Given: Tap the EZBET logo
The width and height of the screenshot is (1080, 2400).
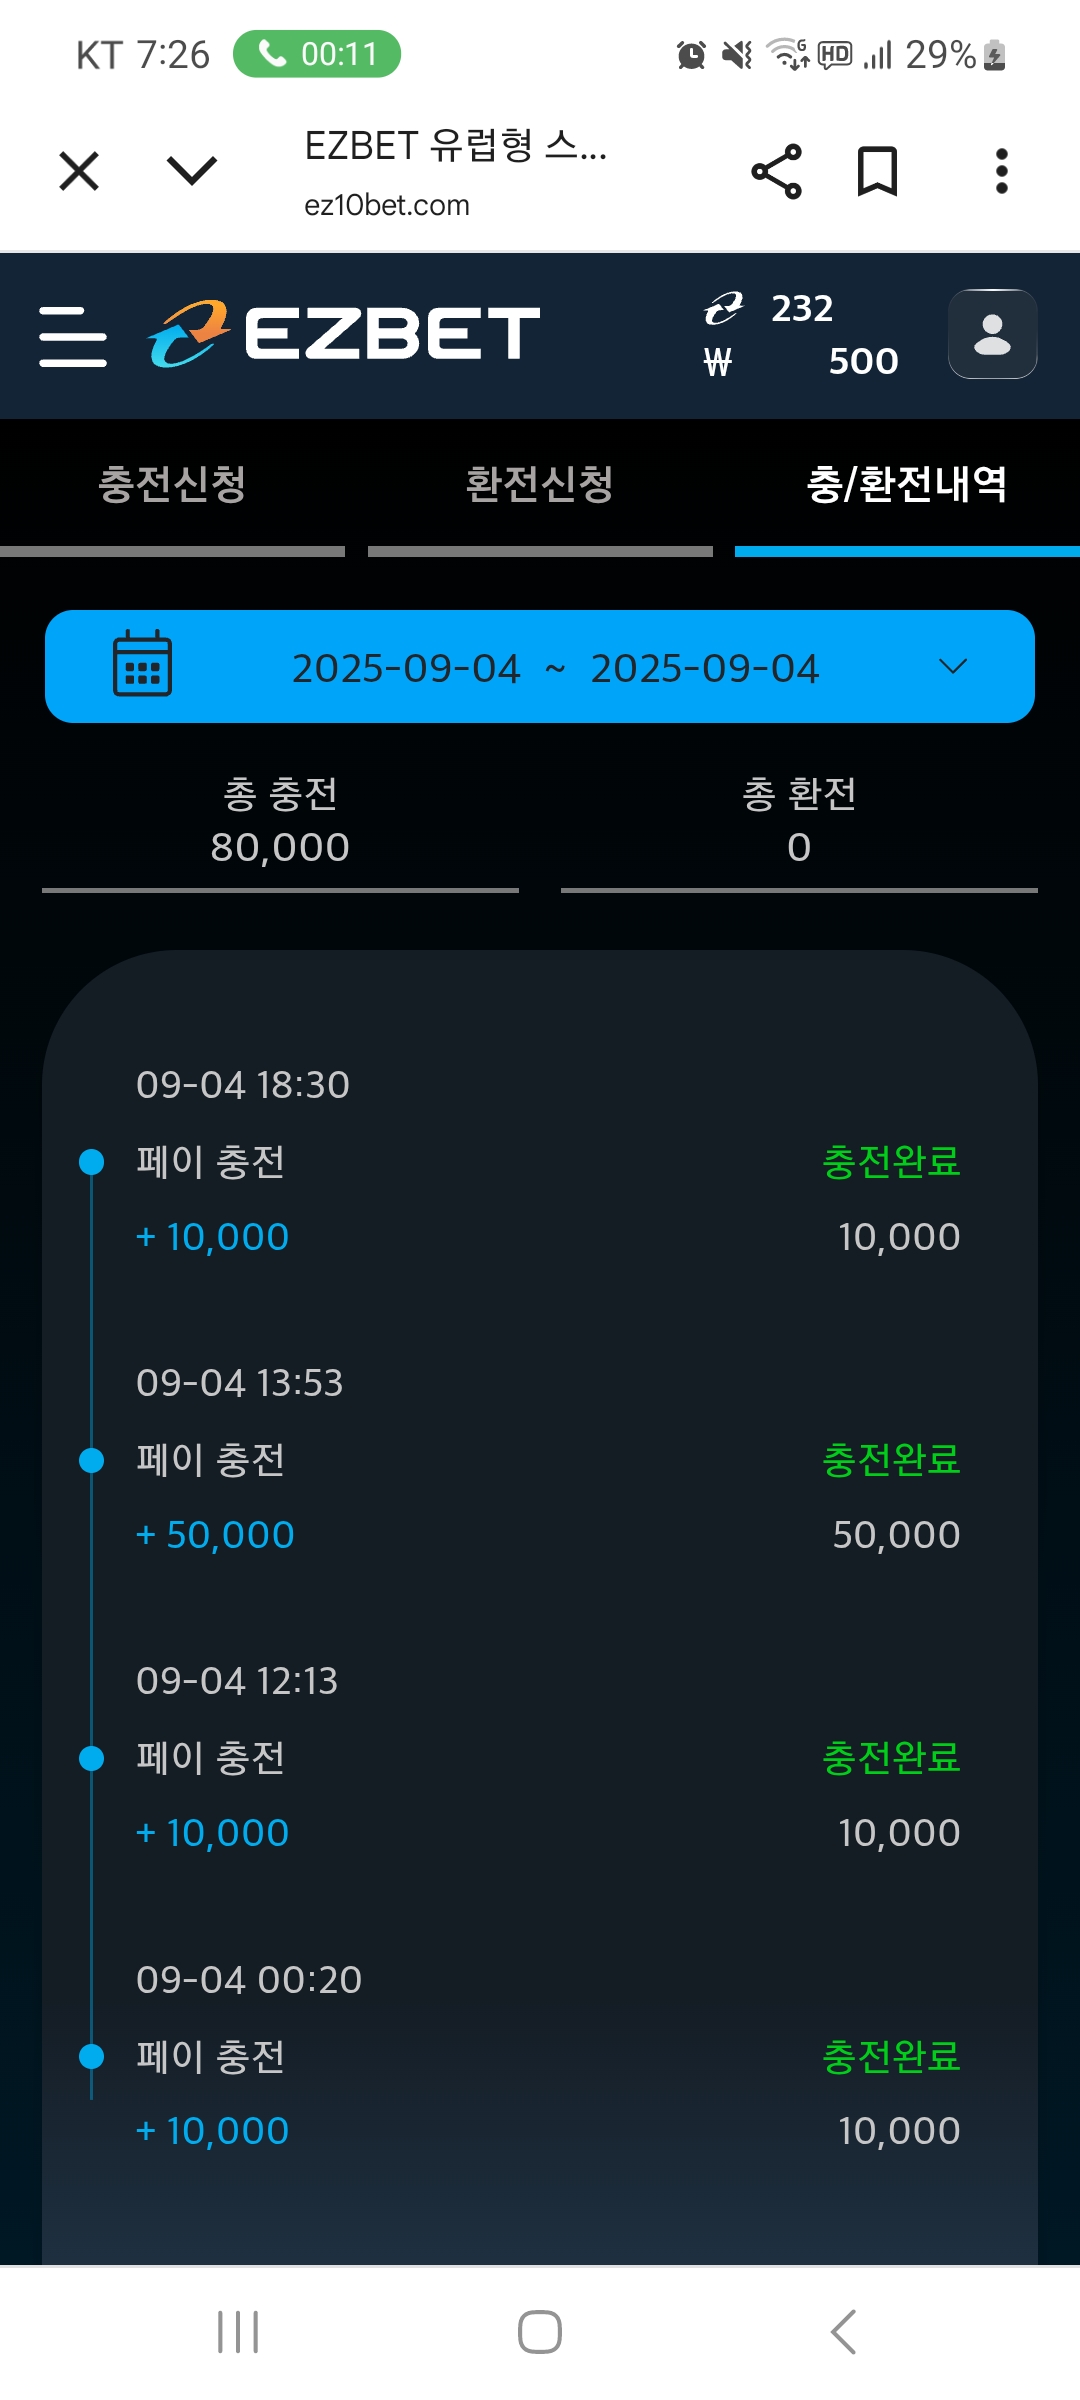Looking at the screenshot, I should tap(343, 334).
